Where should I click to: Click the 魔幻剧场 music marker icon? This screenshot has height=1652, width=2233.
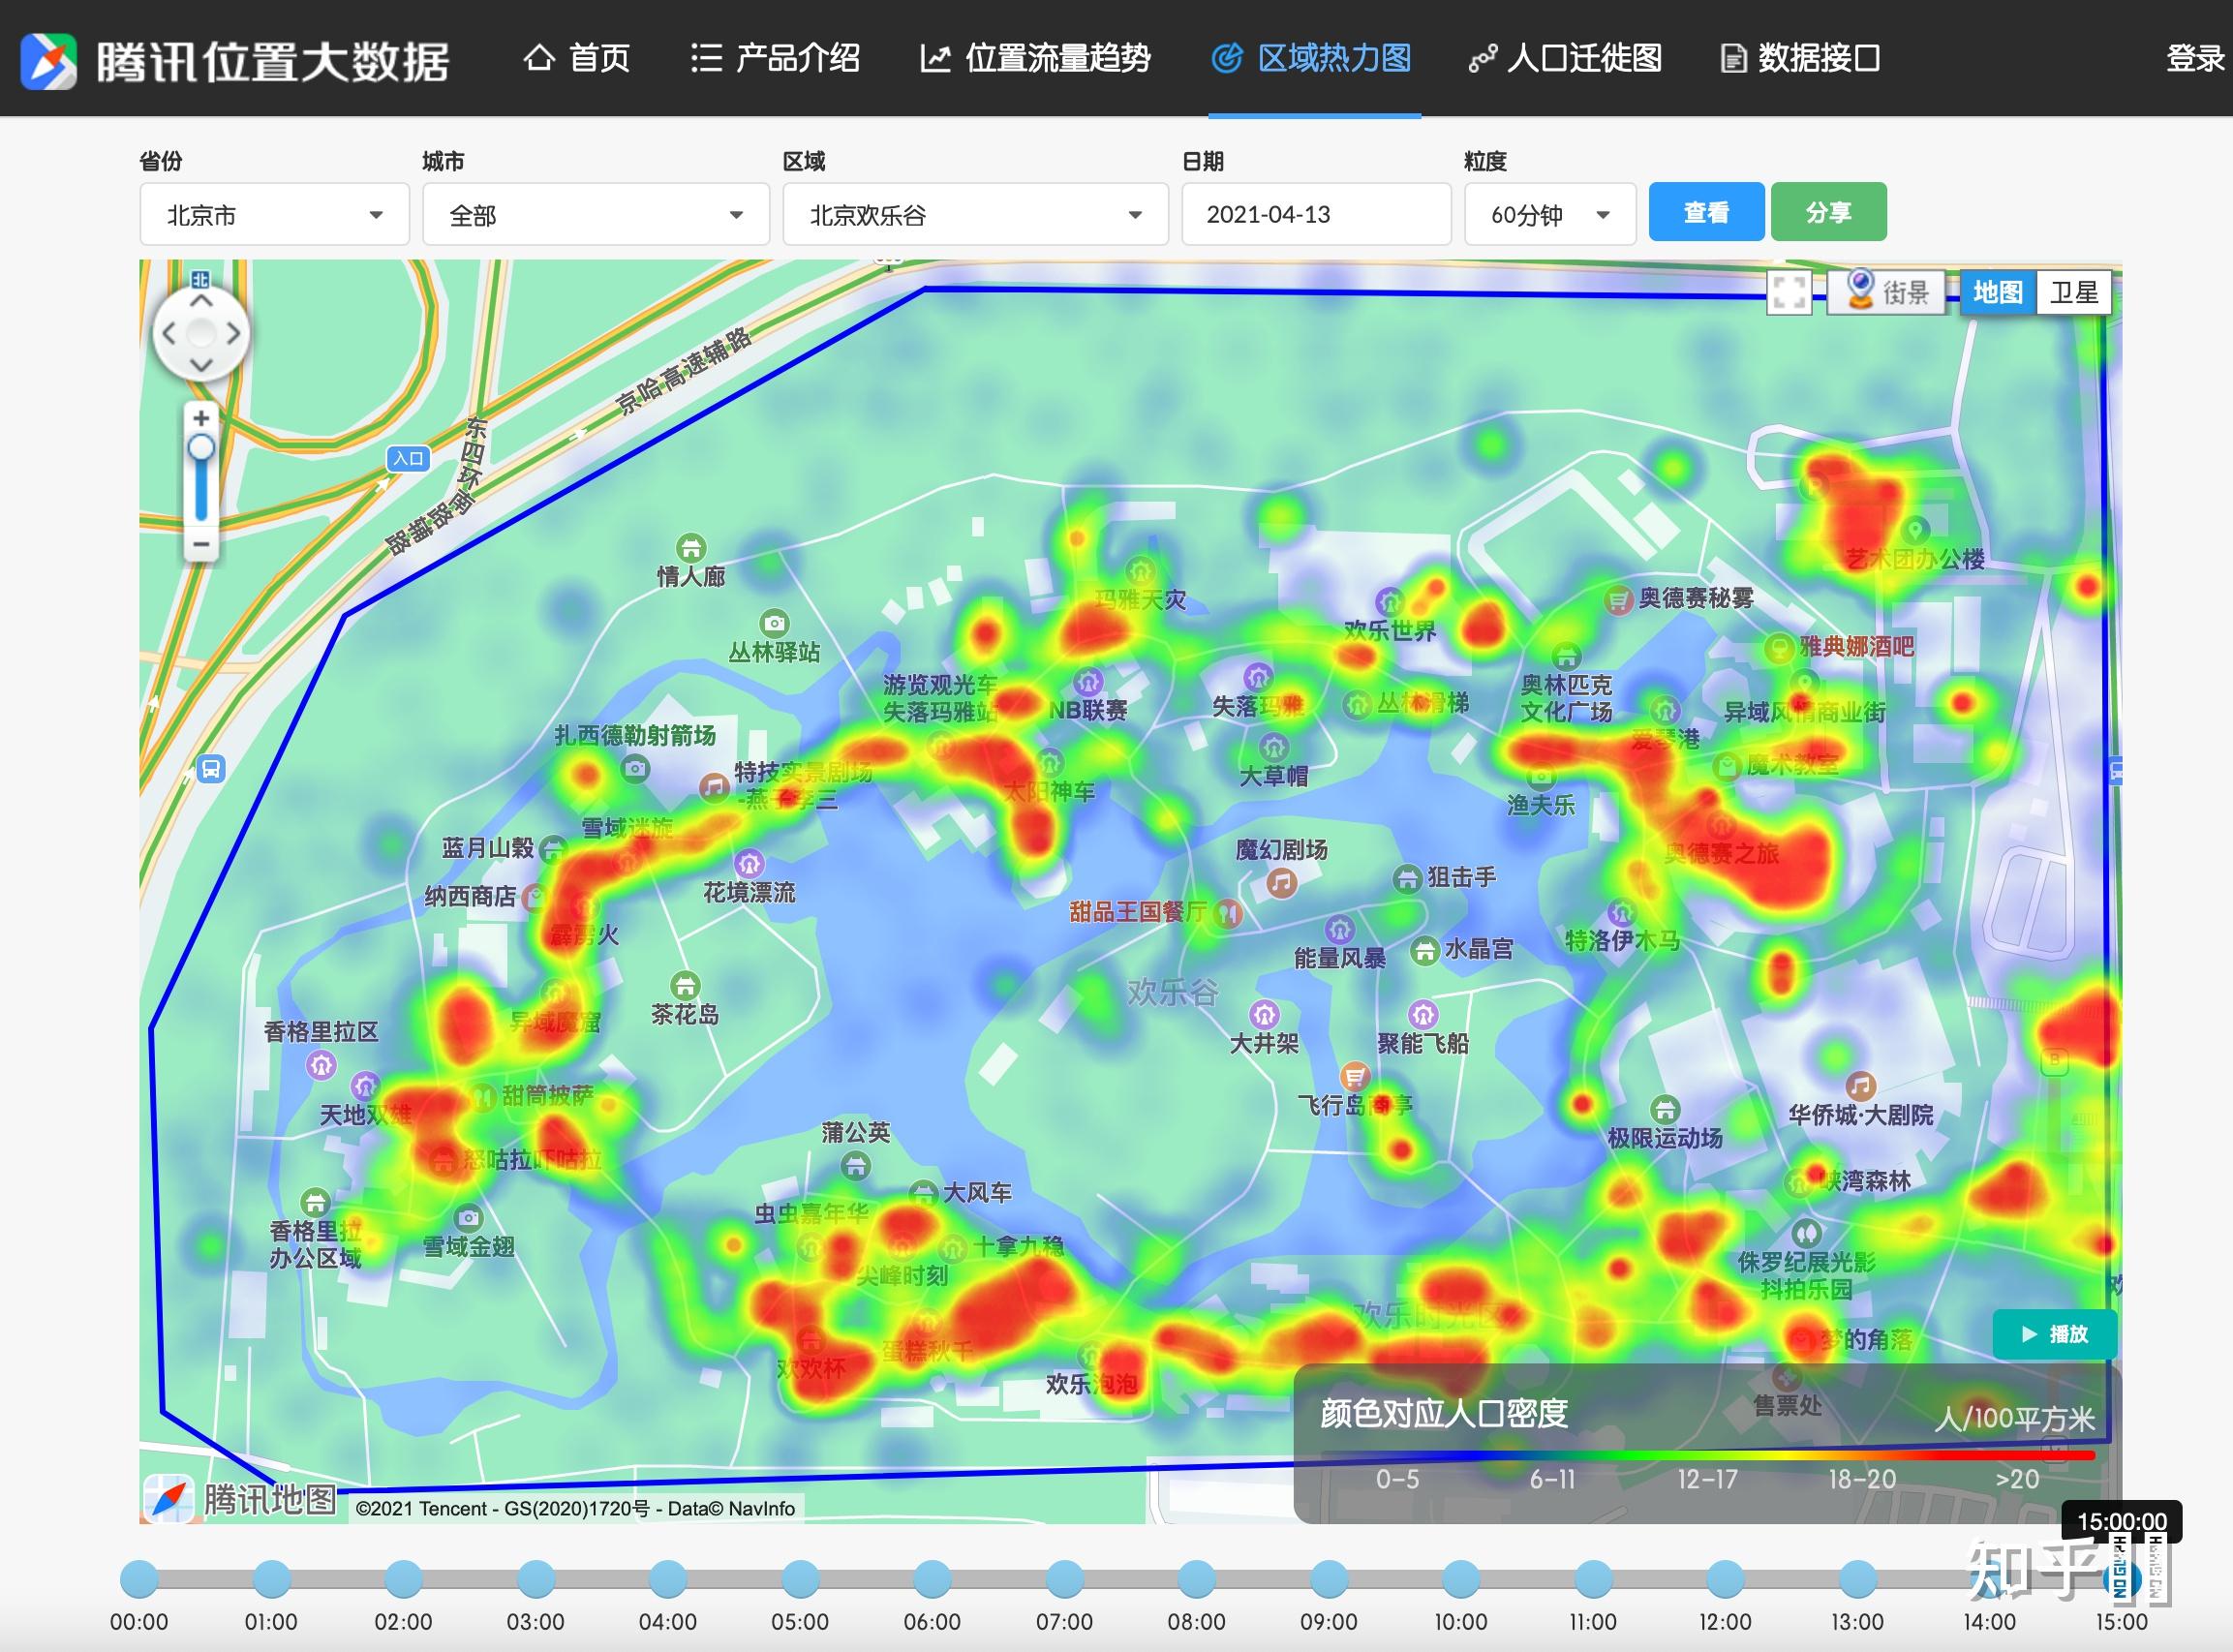[1281, 882]
